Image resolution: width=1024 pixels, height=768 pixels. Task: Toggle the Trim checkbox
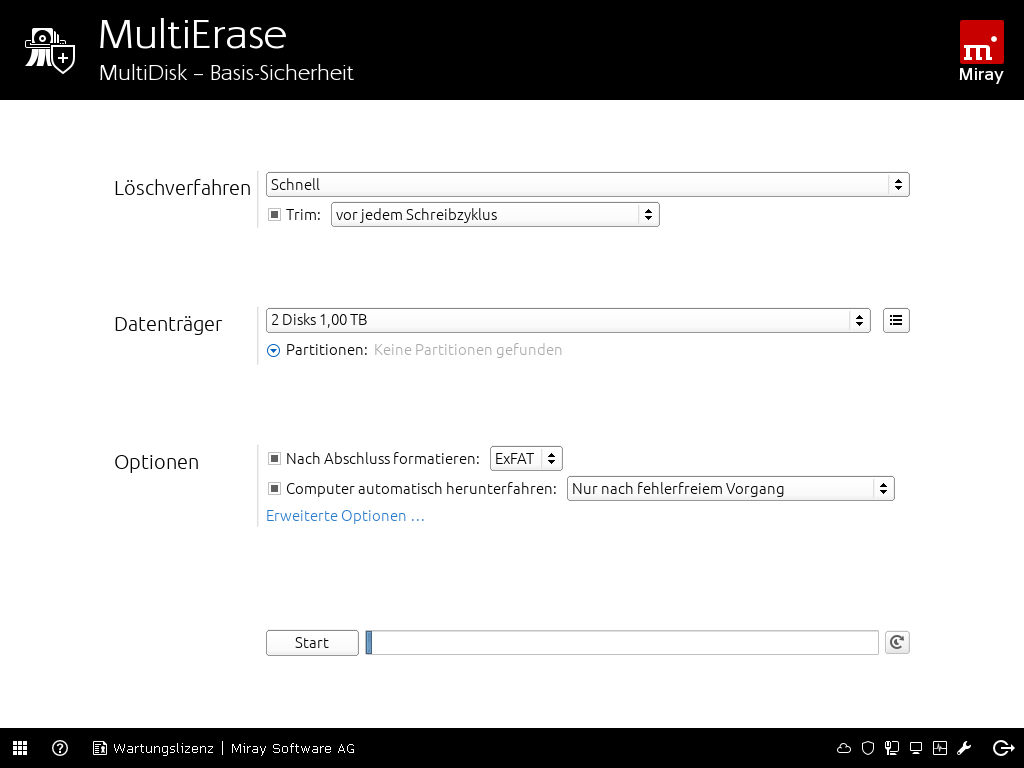[x=275, y=215]
